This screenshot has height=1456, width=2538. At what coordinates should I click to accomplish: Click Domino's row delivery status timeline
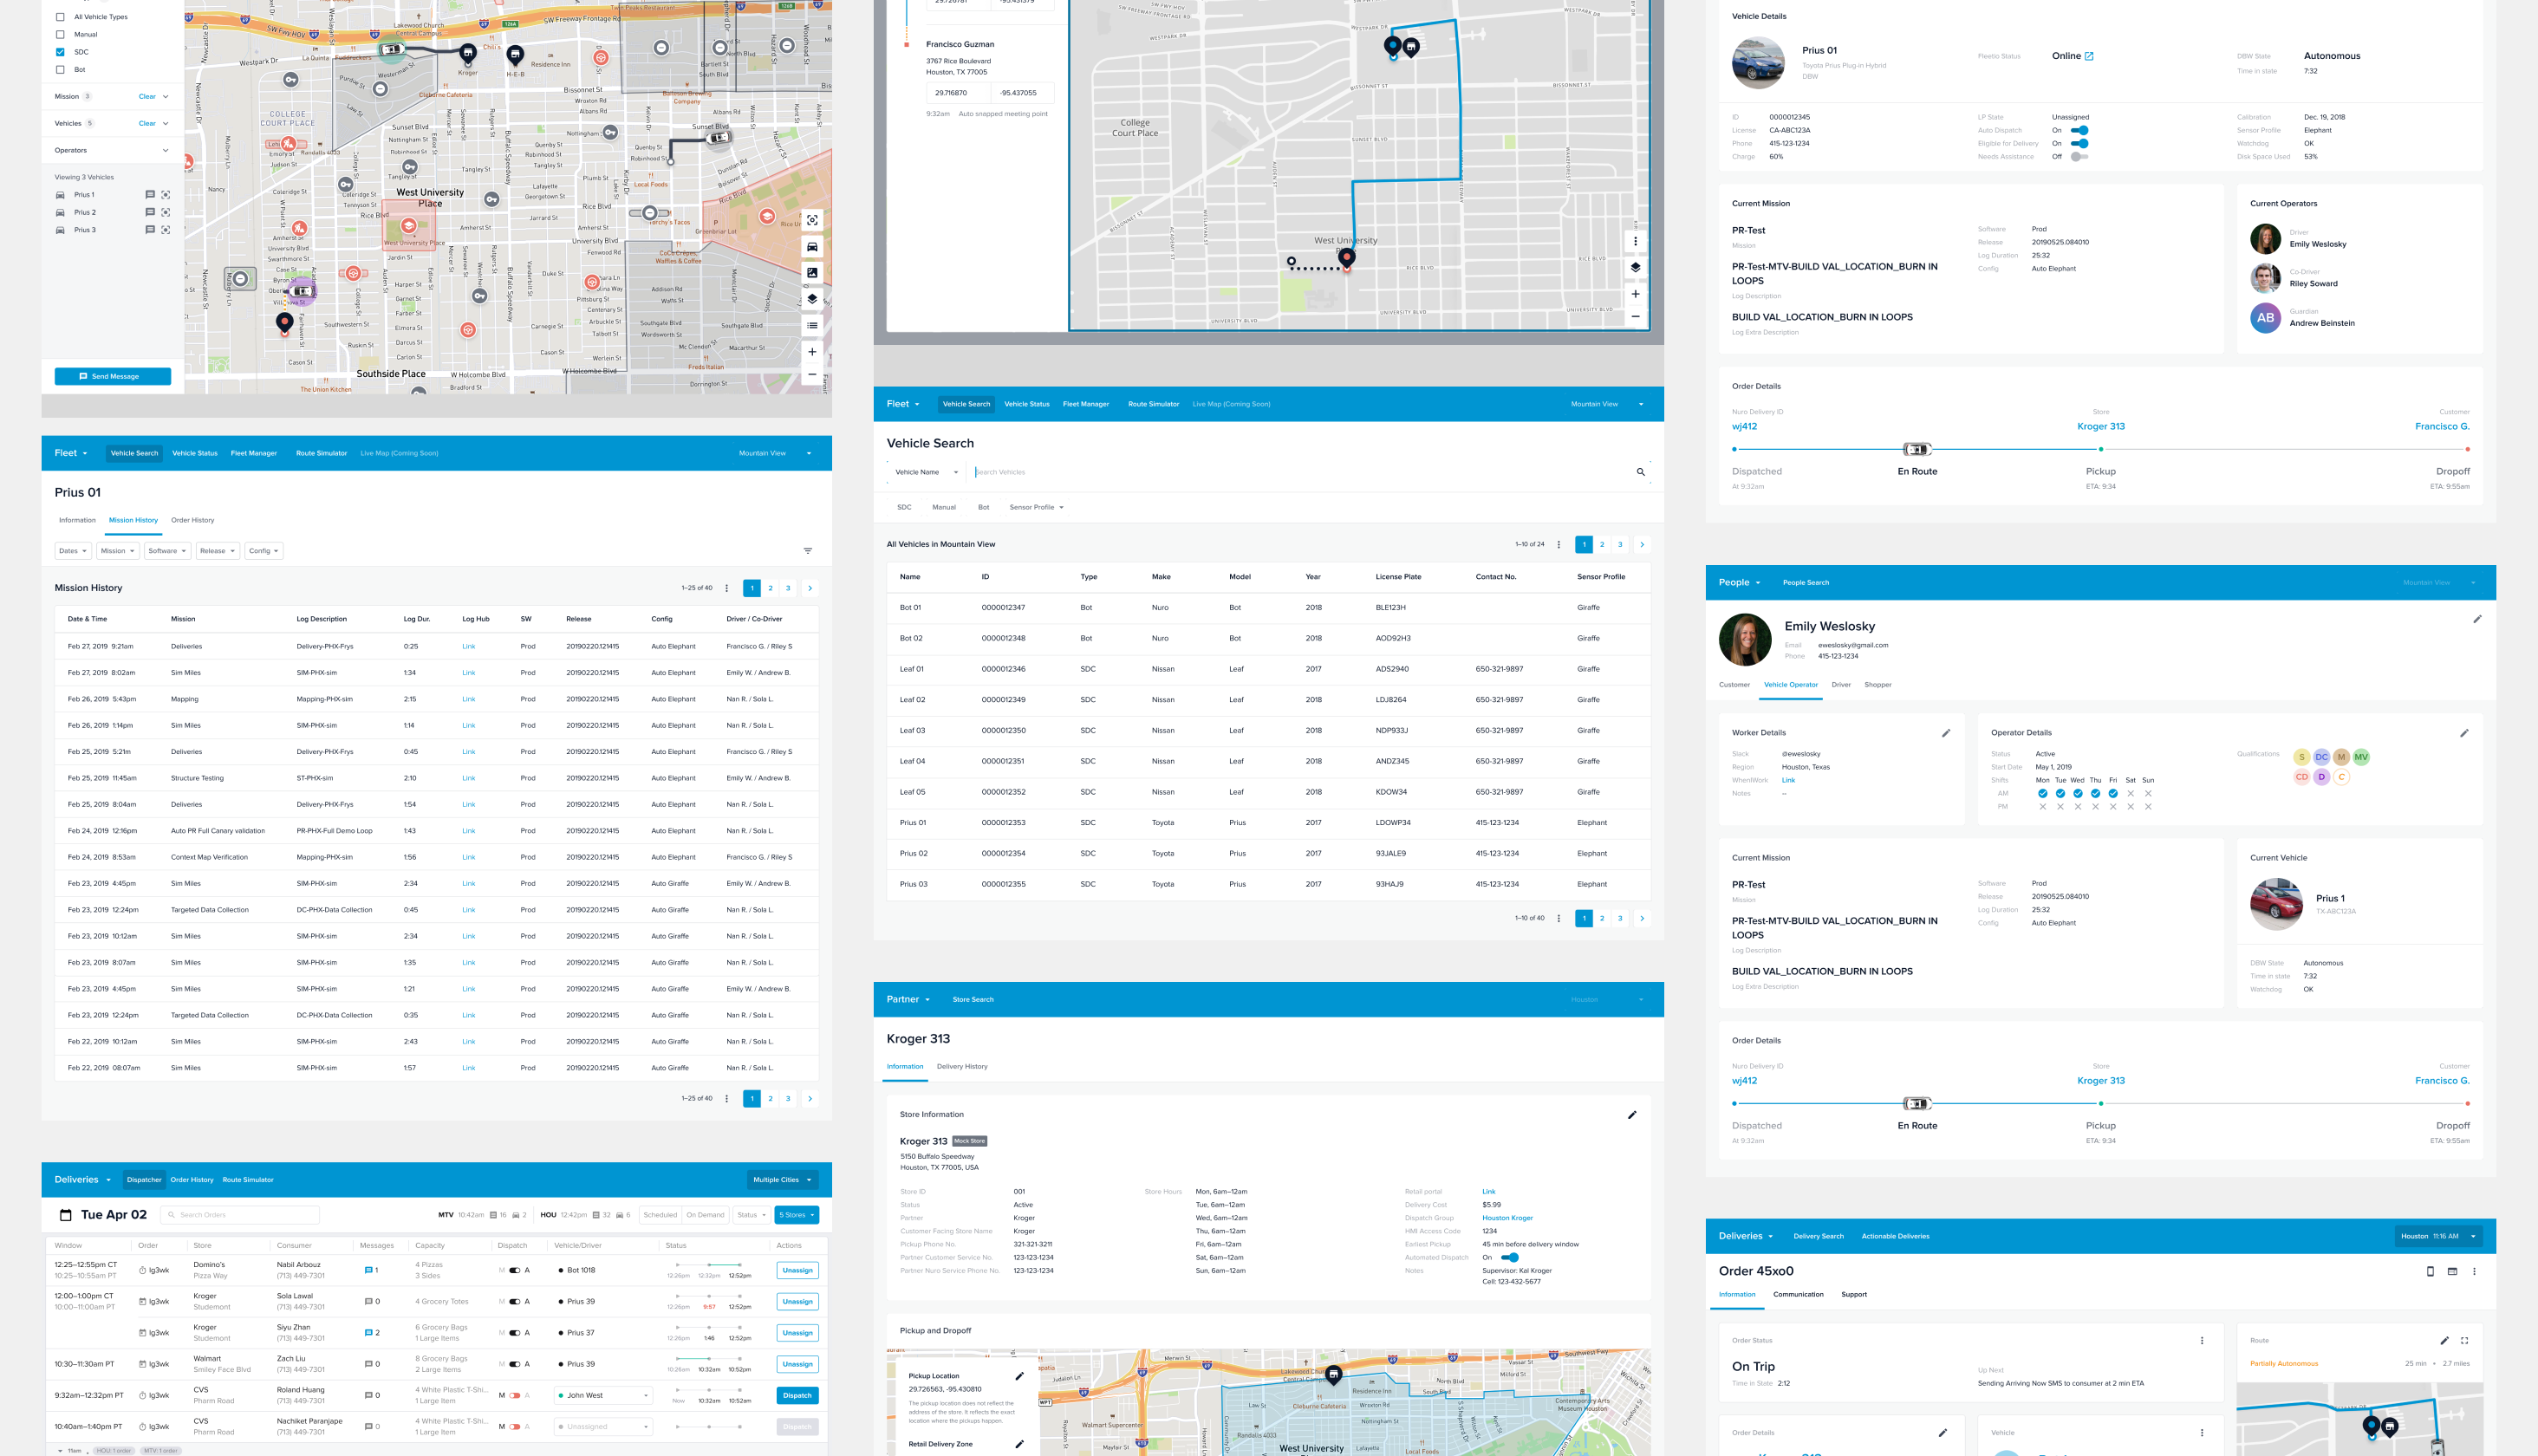point(709,1270)
